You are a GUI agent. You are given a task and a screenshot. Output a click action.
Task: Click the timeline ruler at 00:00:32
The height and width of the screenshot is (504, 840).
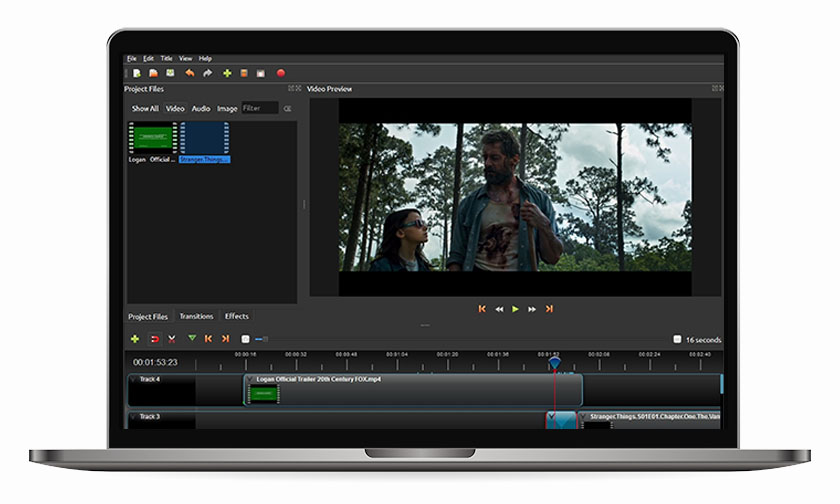click(296, 355)
